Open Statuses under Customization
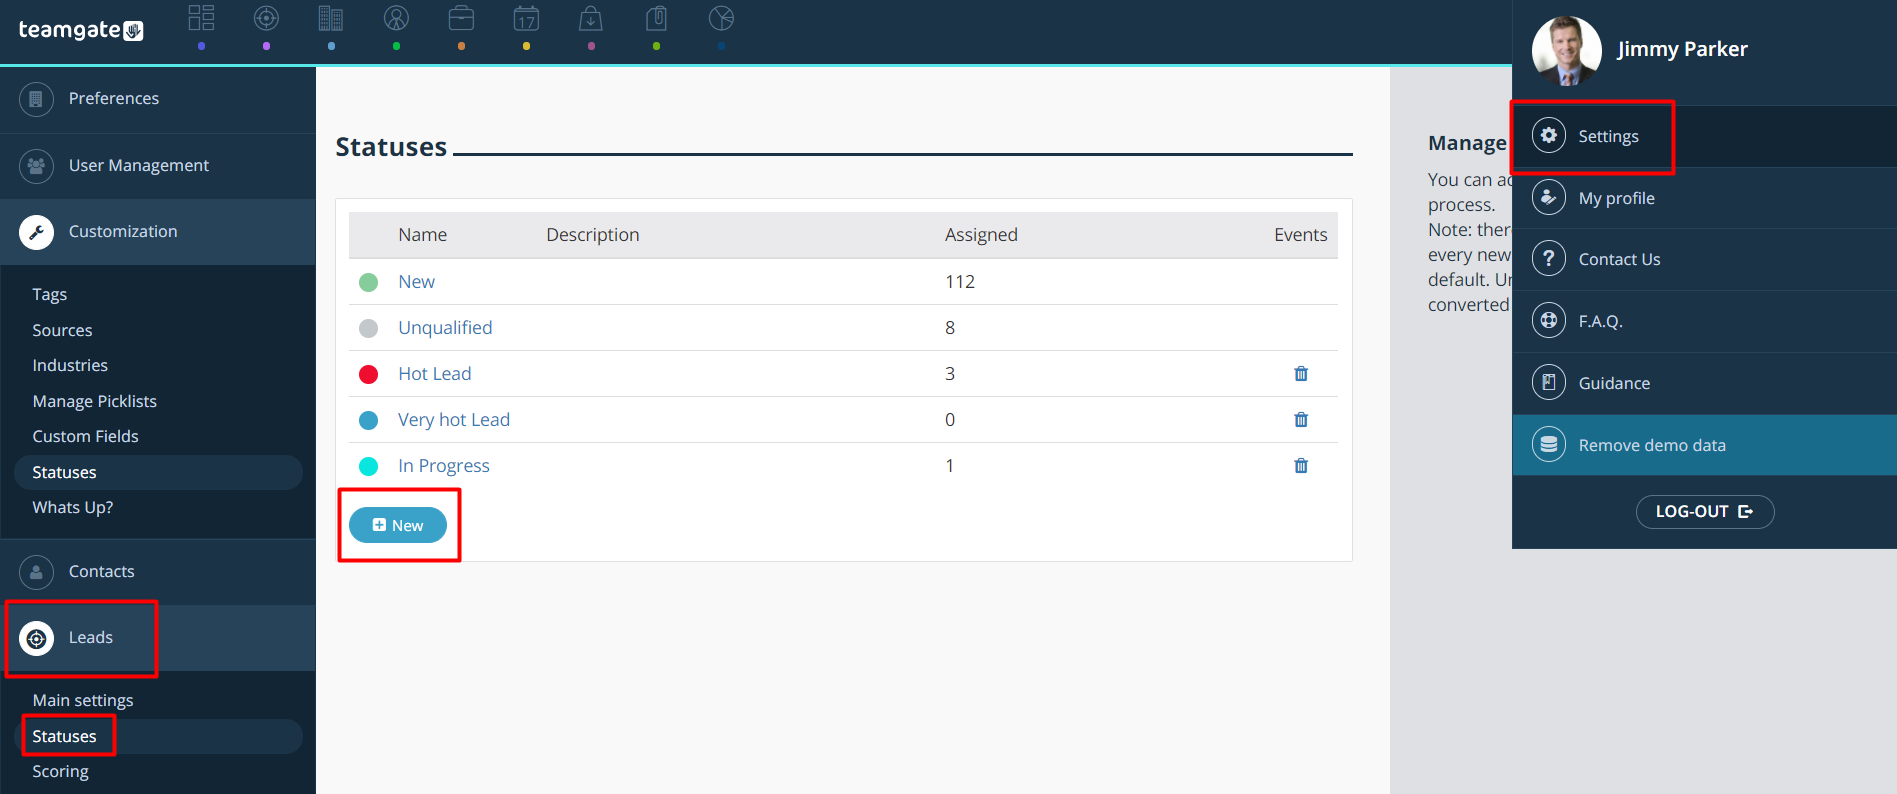 pyautogui.click(x=158, y=472)
